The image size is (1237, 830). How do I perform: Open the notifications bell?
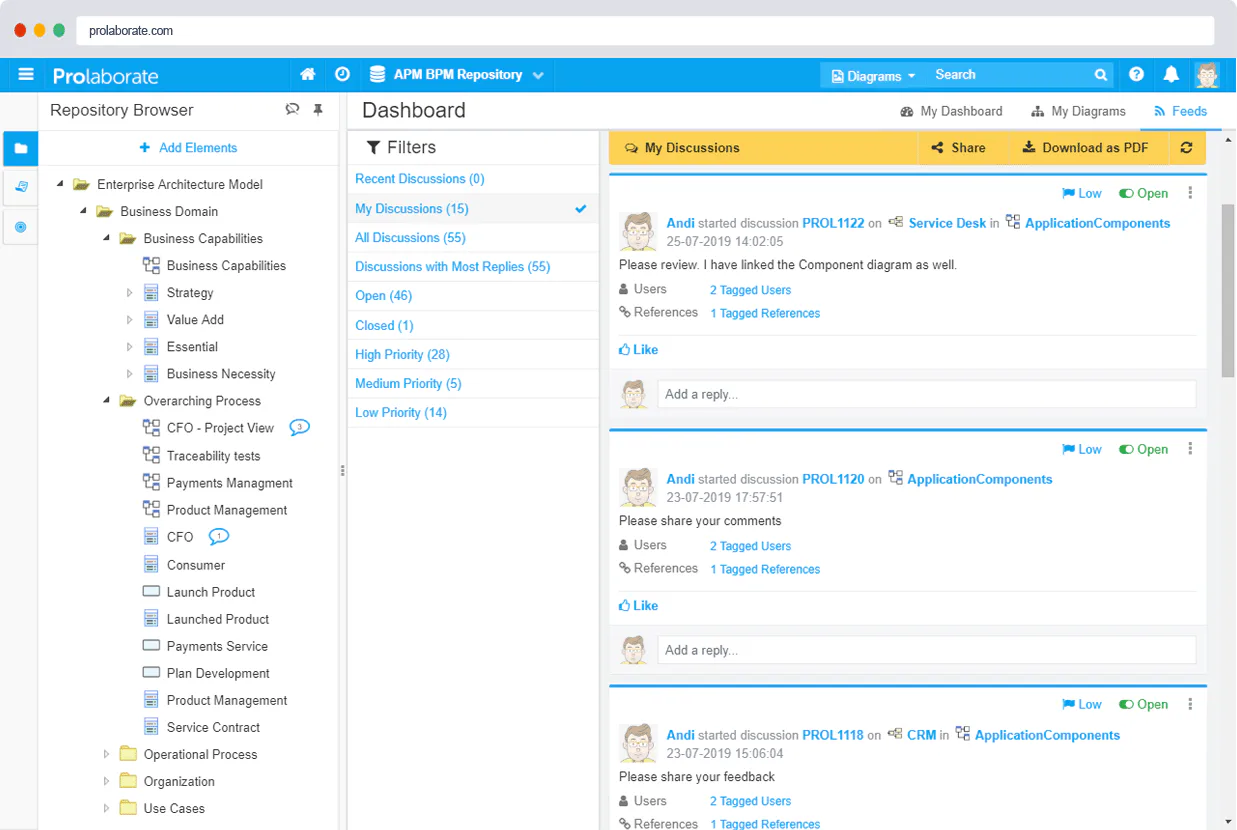pos(1171,75)
